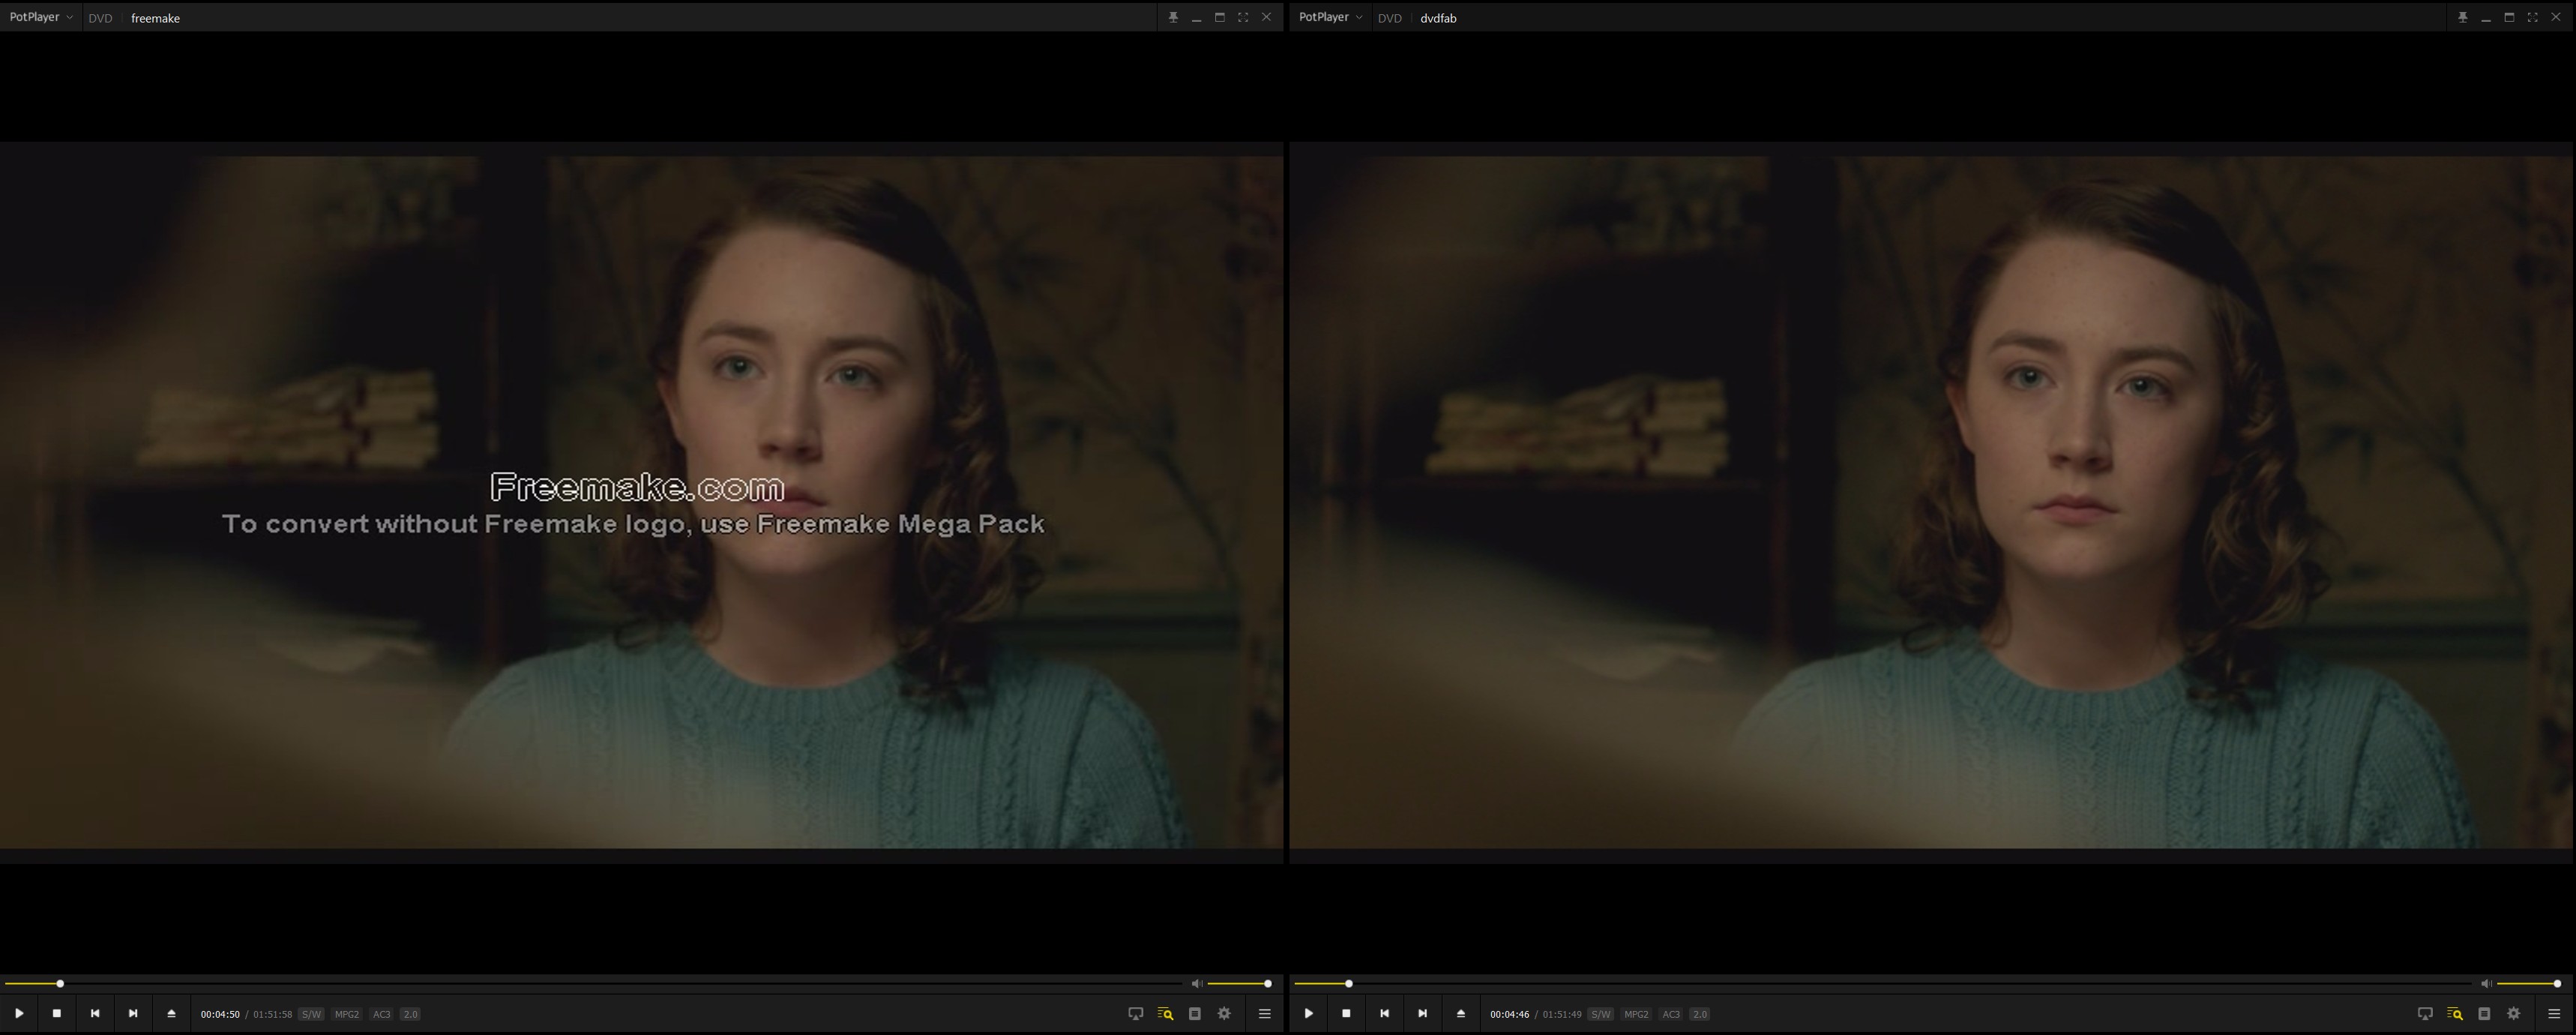Open the PotPlayer dropdown menu in freemake window
The image size is (2576, 1035).
(x=41, y=17)
